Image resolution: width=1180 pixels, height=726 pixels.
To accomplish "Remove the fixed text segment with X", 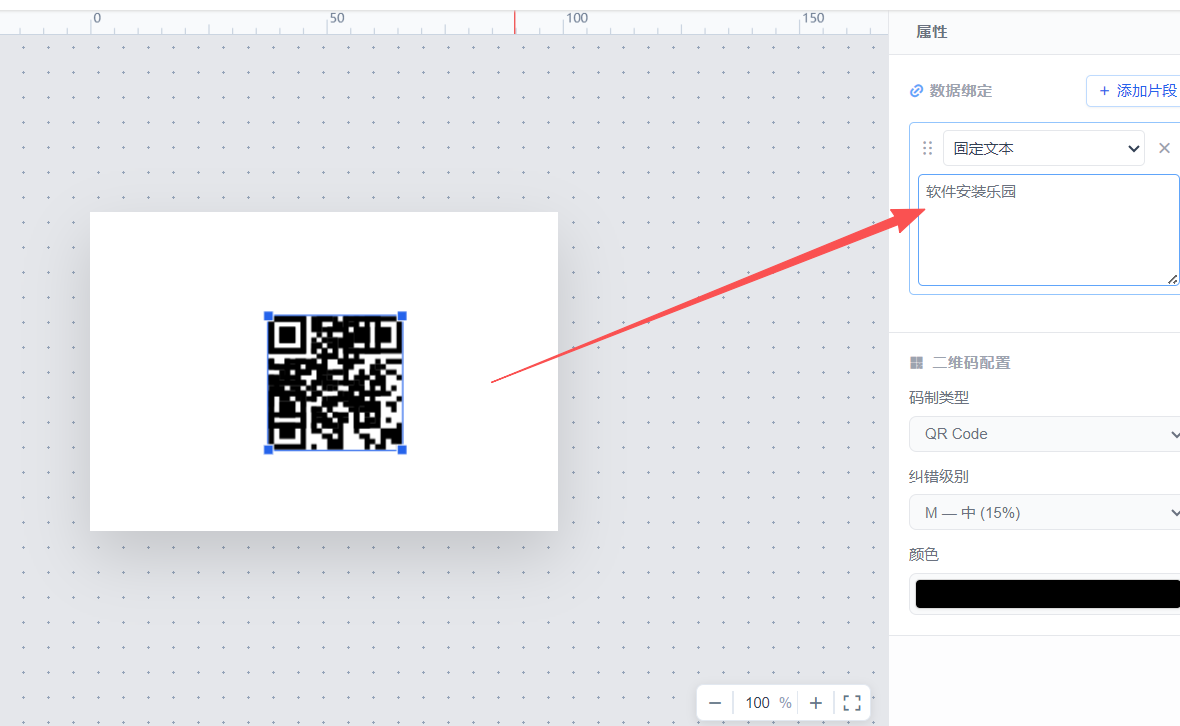I will [x=1164, y=148].
